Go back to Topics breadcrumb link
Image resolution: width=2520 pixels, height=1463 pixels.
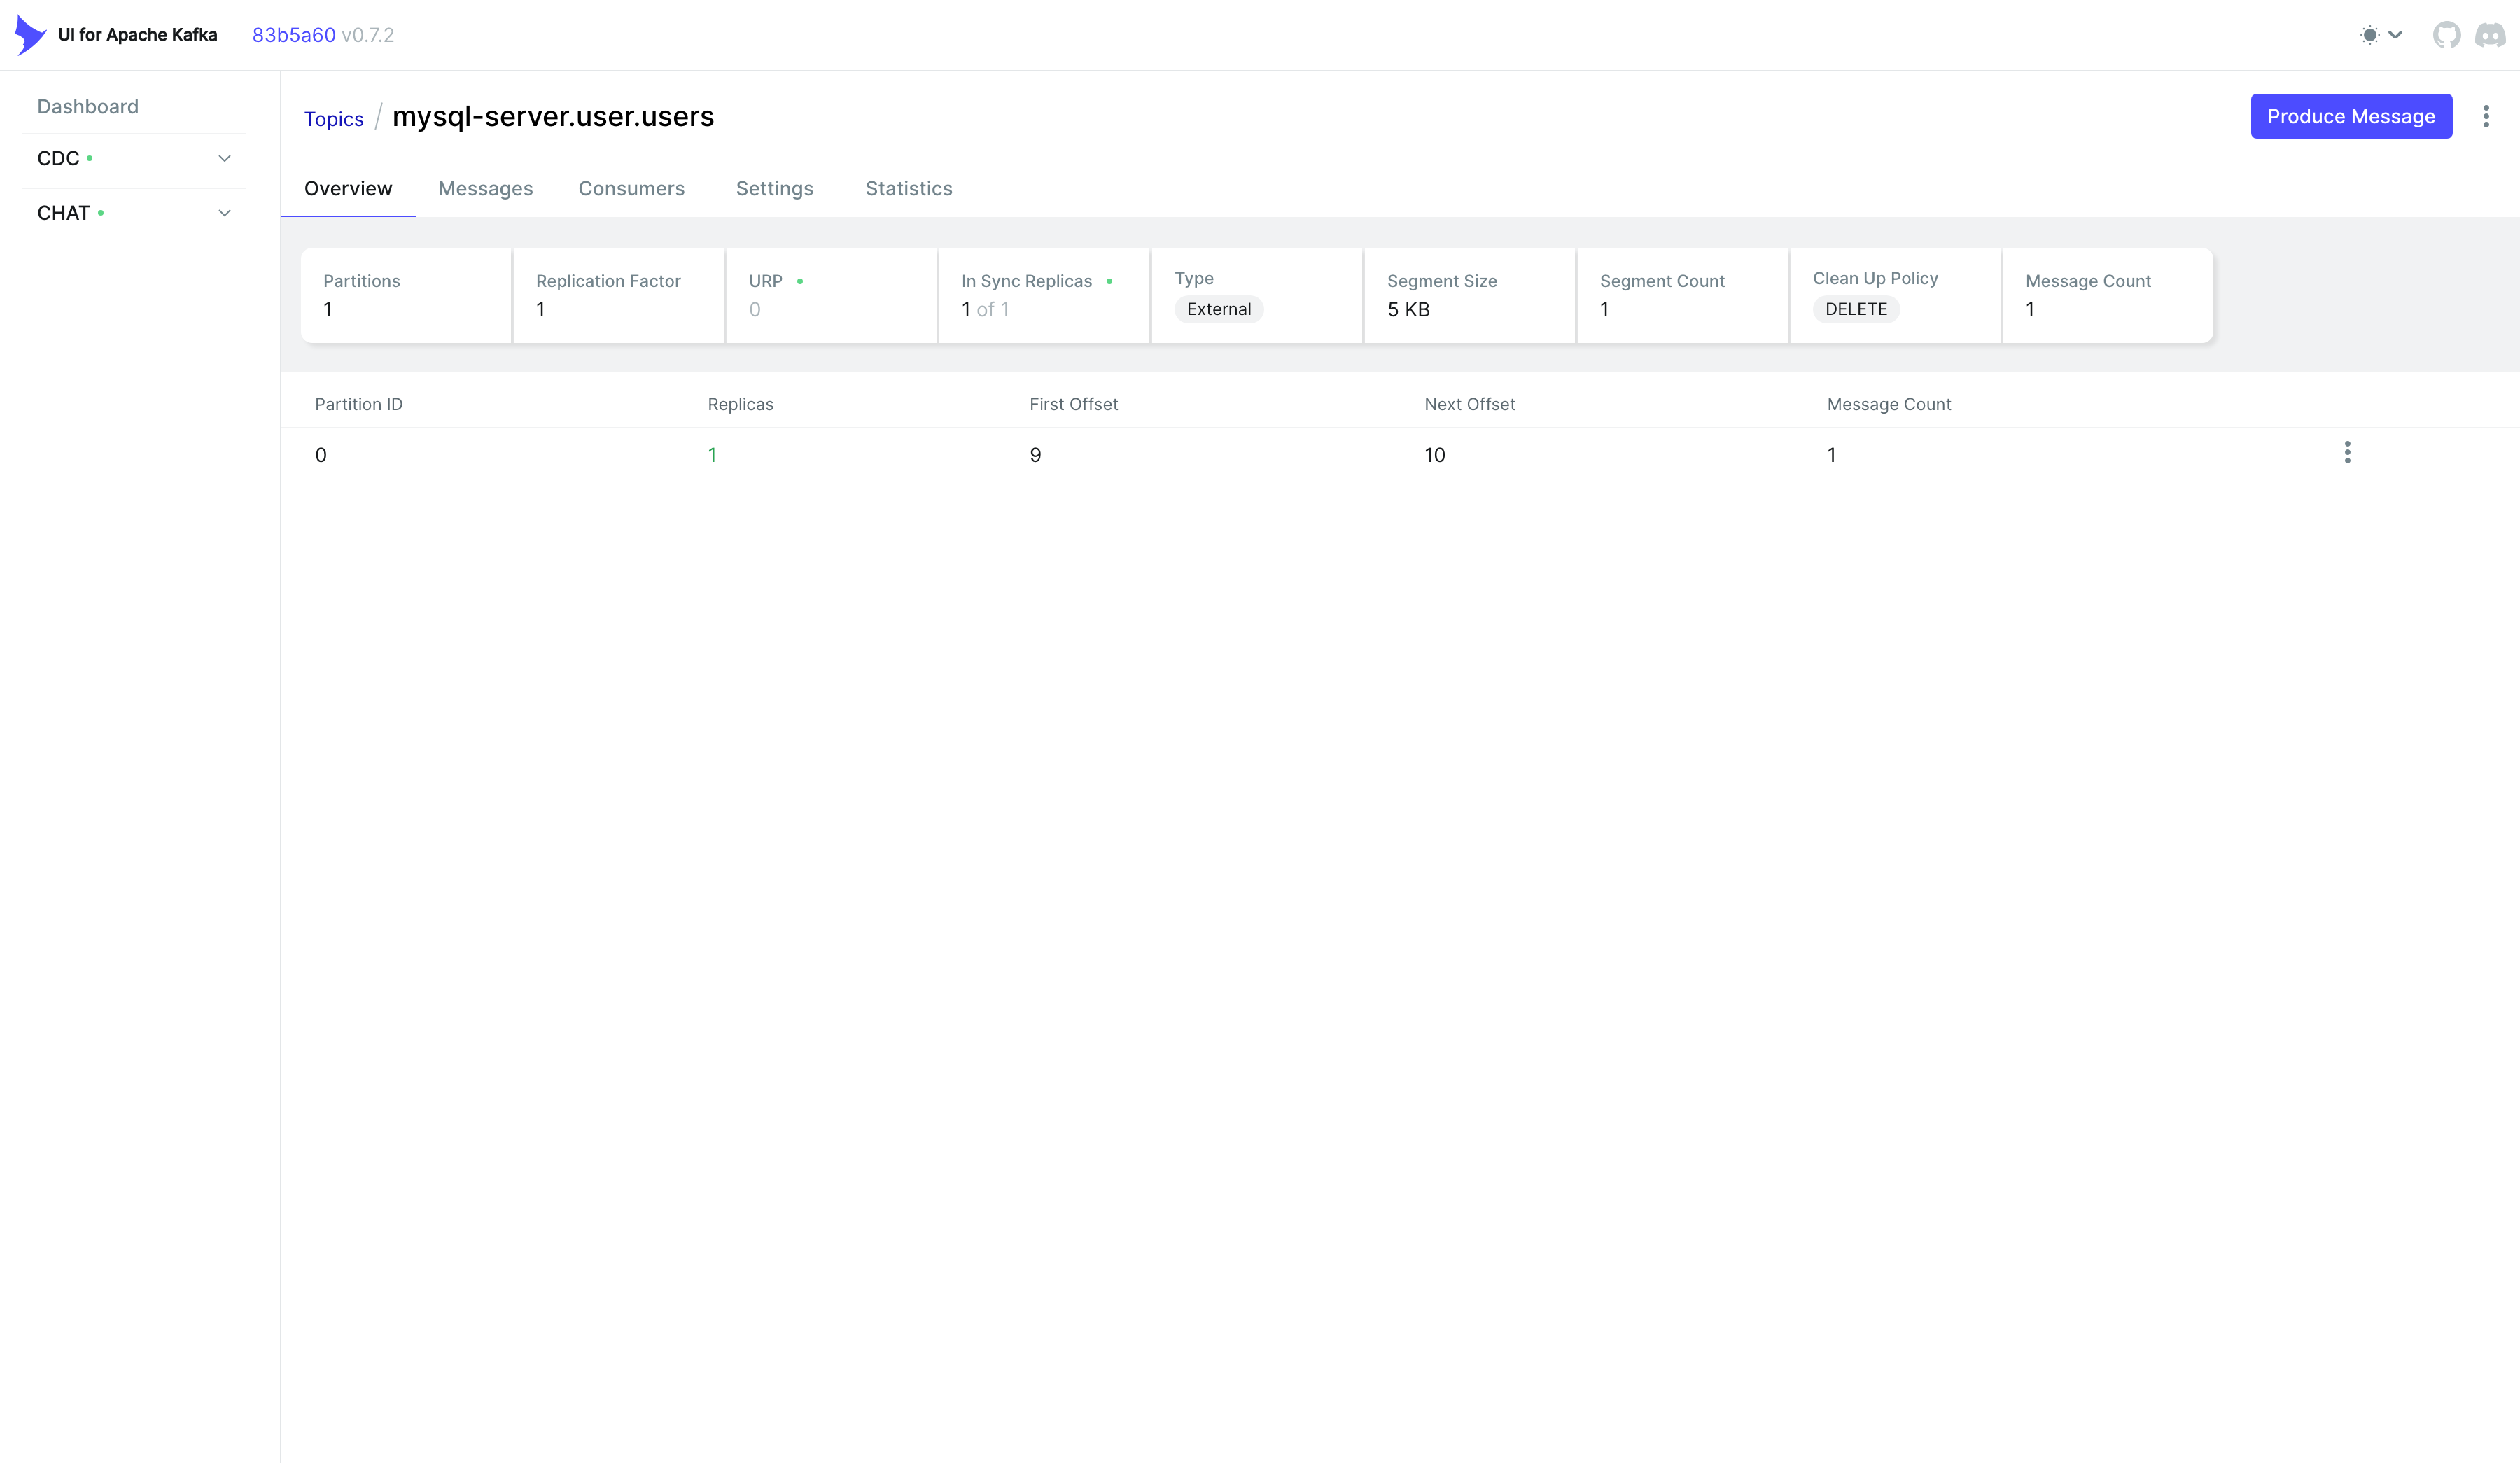tap(333, 119)
